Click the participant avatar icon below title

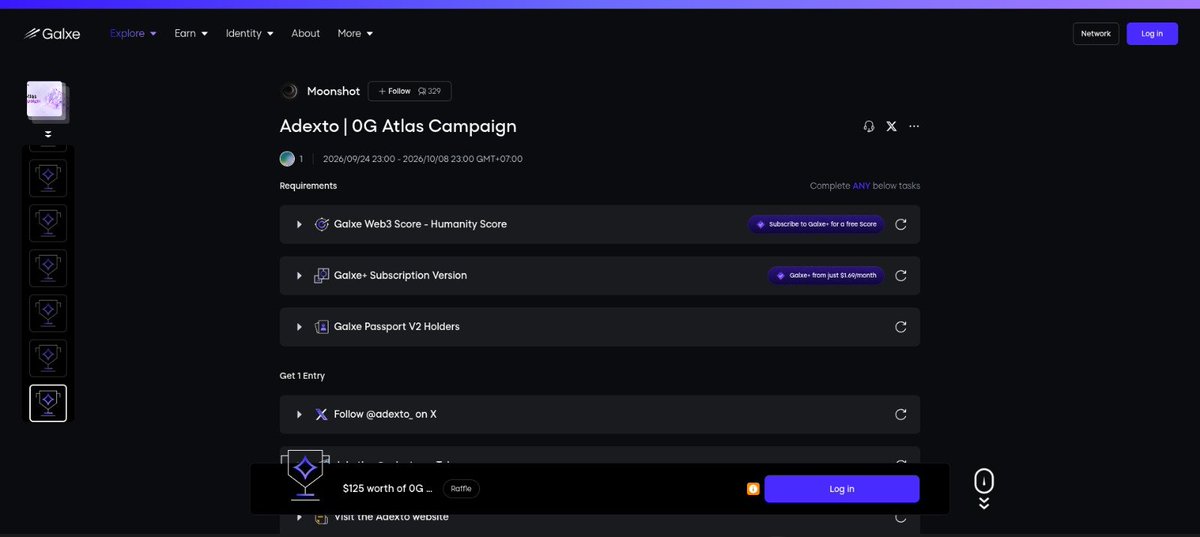click(x=287, y=158)
